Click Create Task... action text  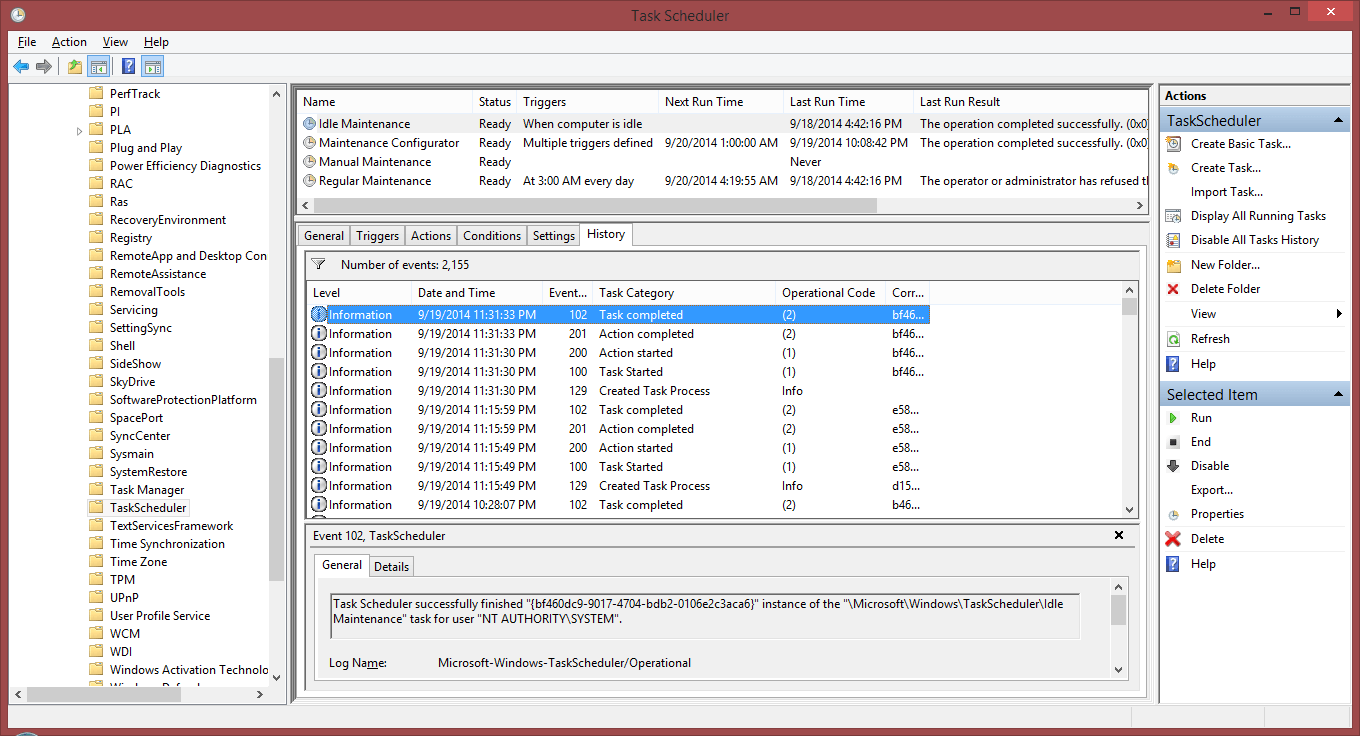coord(1226,168)
